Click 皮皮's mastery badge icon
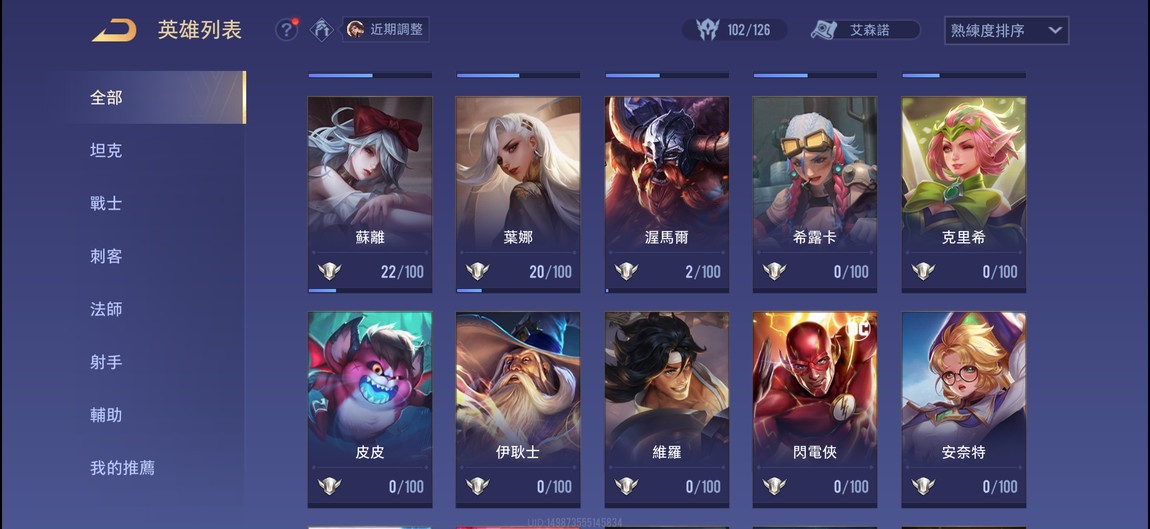Viewport: 1150px width, 529px height. click(x=329, y=486)
